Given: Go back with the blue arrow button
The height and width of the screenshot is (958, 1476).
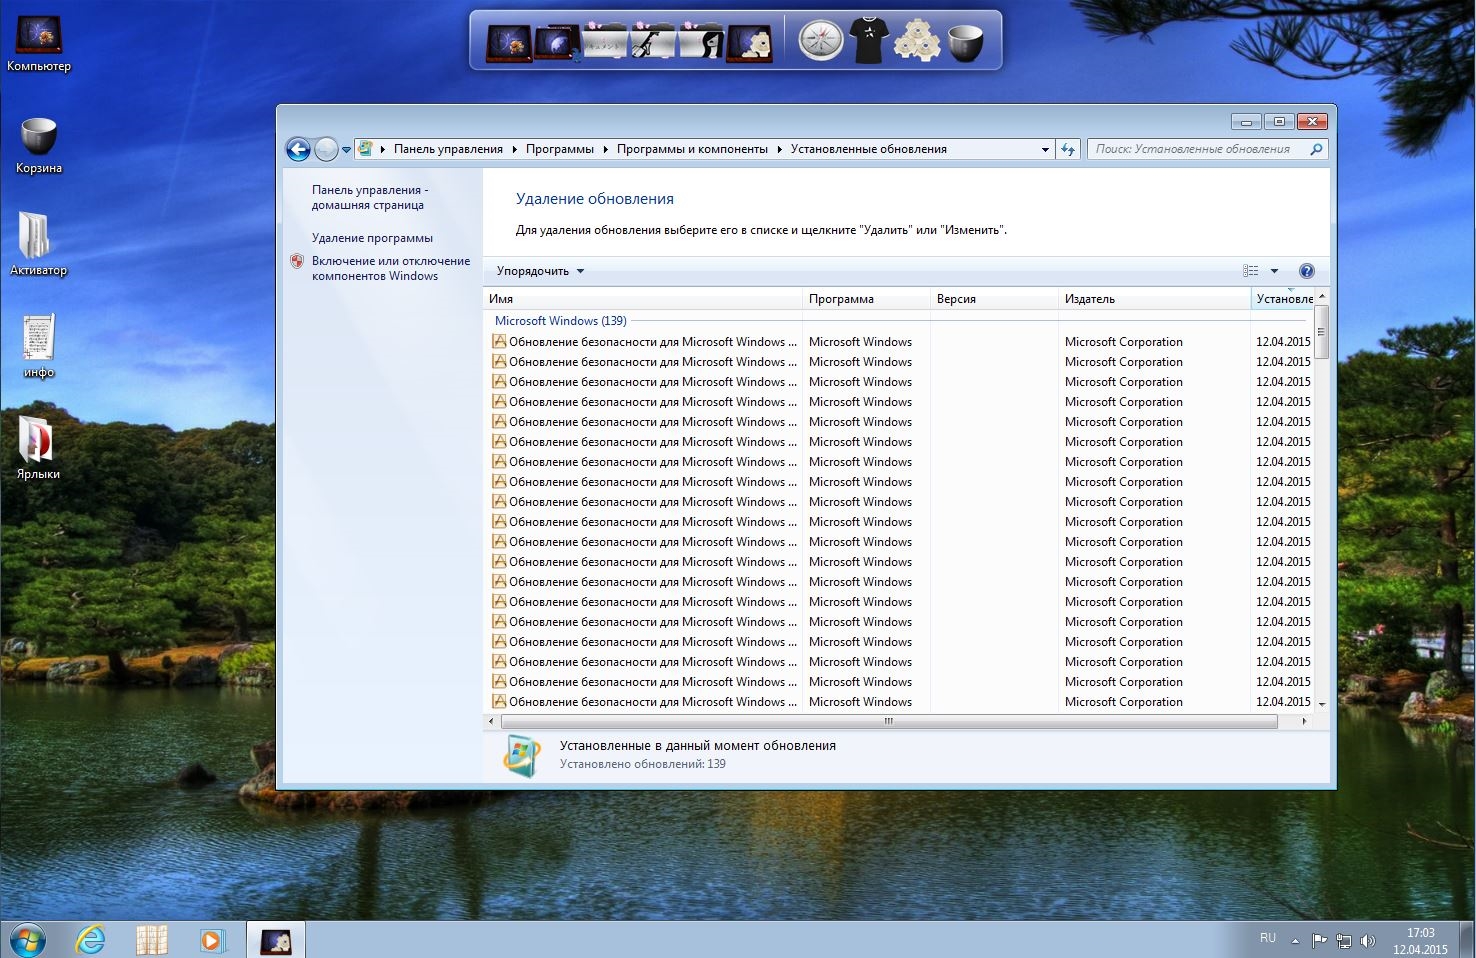Looking at the screenshot, I should (298, 149).
